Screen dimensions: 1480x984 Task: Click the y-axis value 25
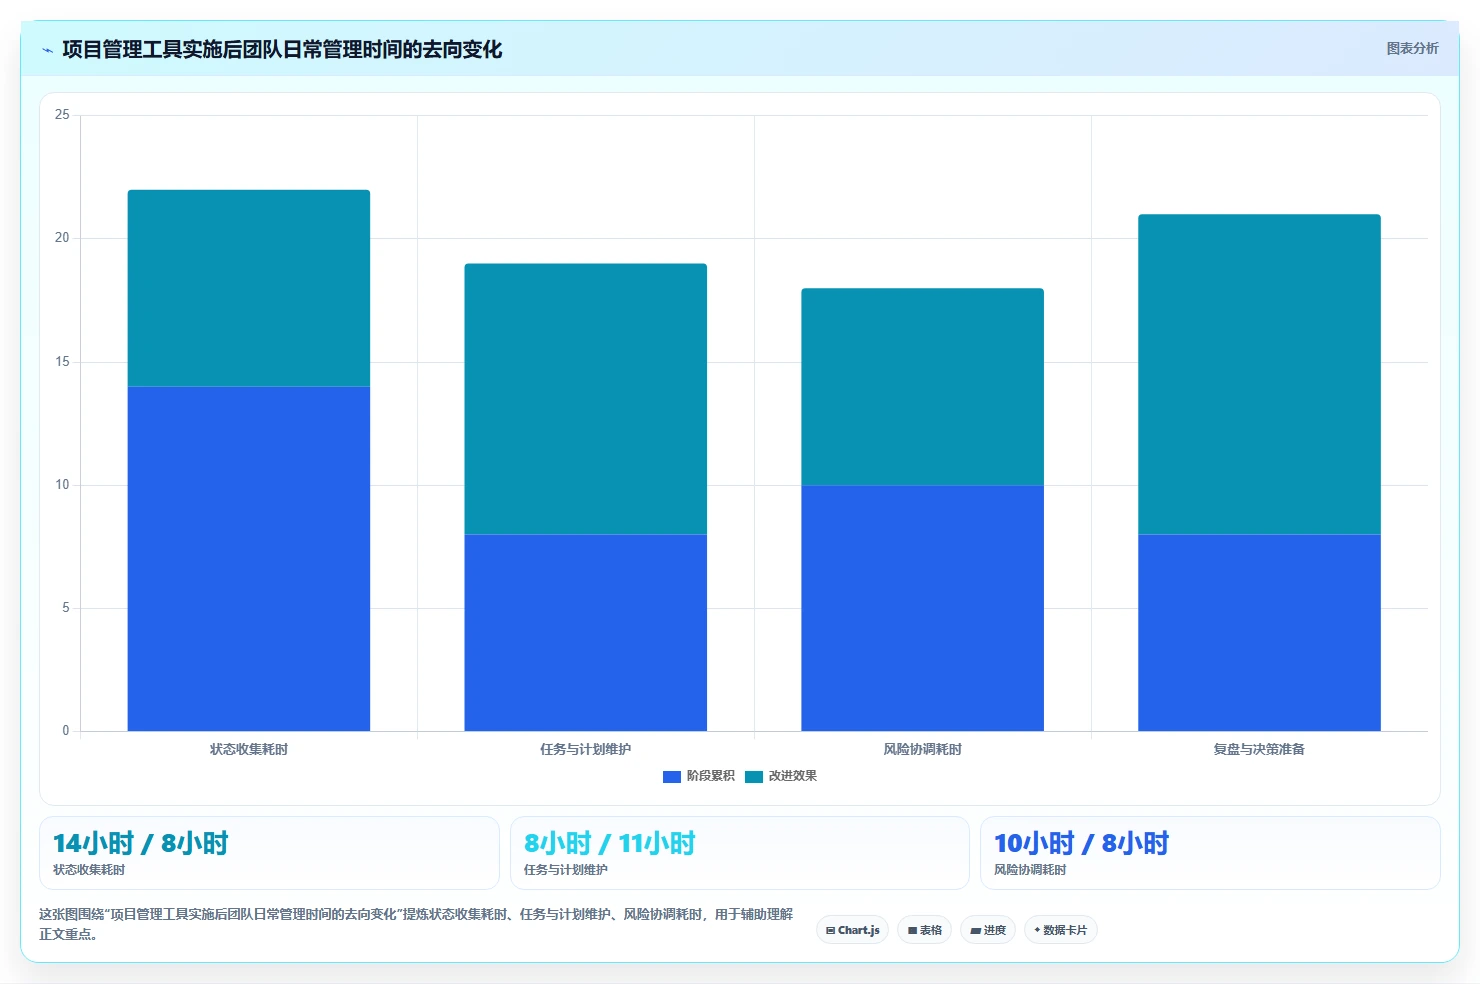coord(62,115)
